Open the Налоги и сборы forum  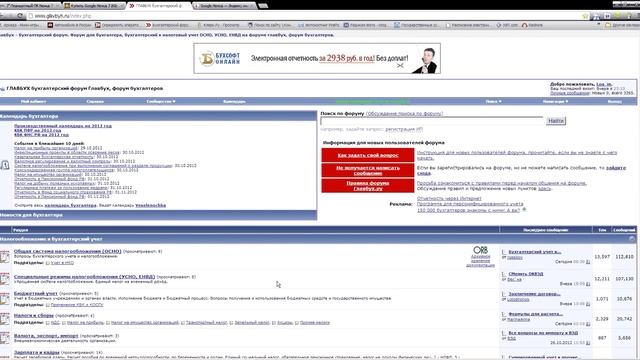33,315
